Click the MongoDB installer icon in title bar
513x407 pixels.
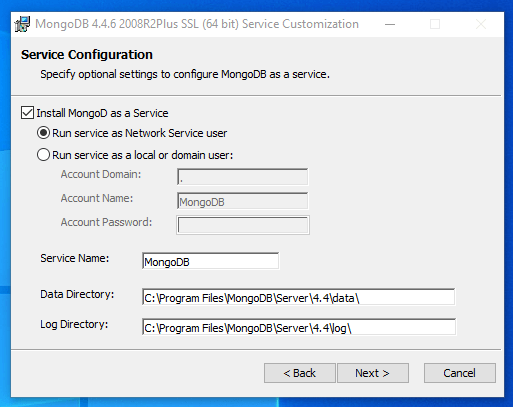tap(22, 24)
